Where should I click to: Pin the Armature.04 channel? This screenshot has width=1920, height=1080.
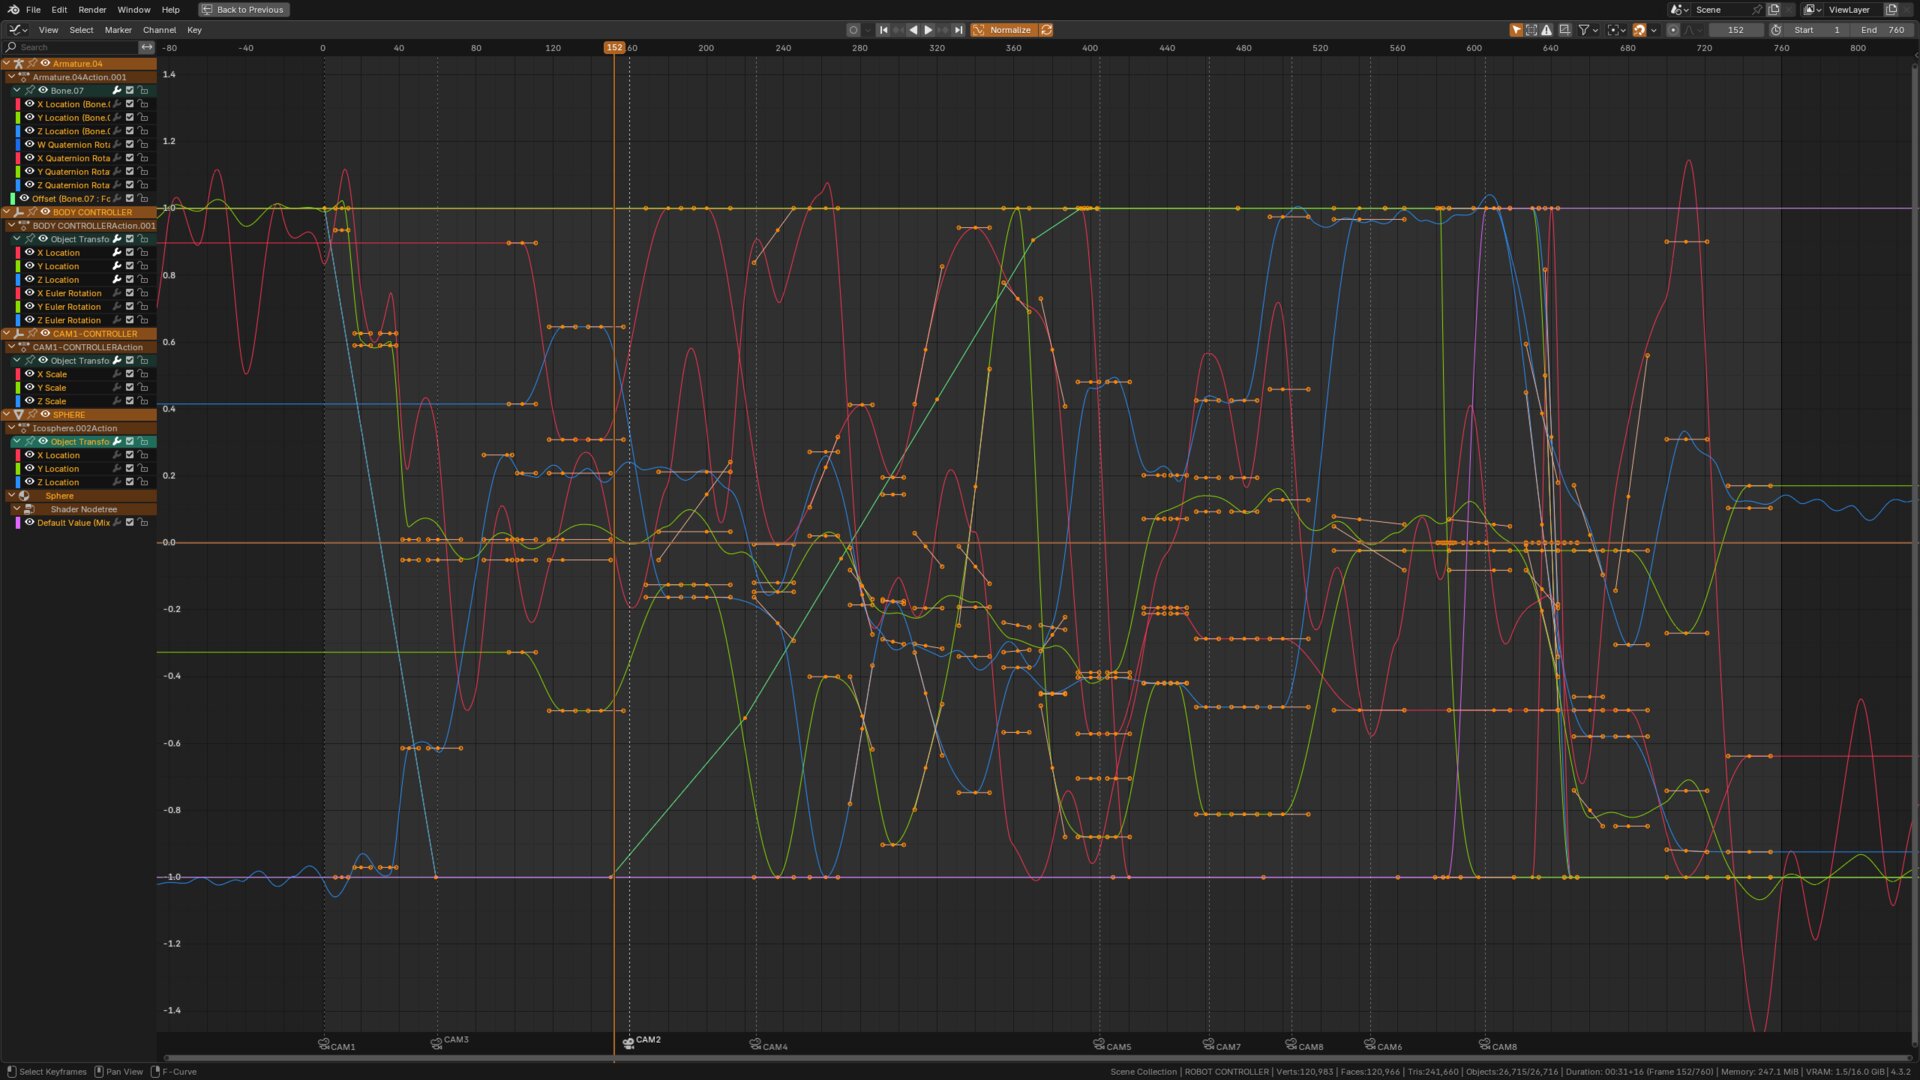tap(32, 63)
